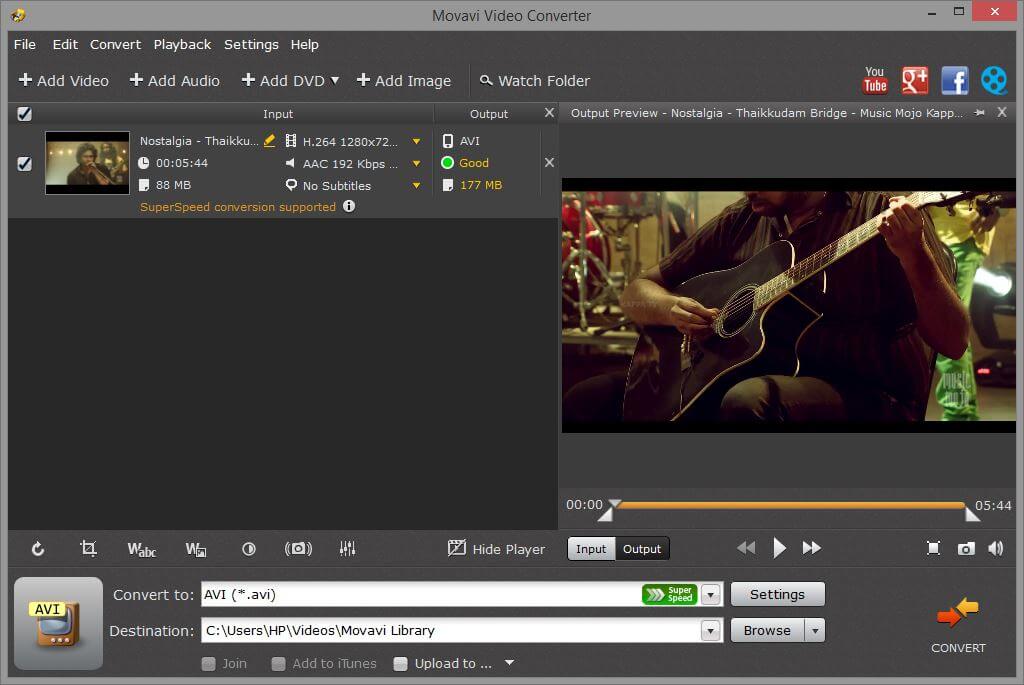This screenshot has width=1024, height=685.
Task: Close the Output Preview panel
Action: coord(1002,112)
